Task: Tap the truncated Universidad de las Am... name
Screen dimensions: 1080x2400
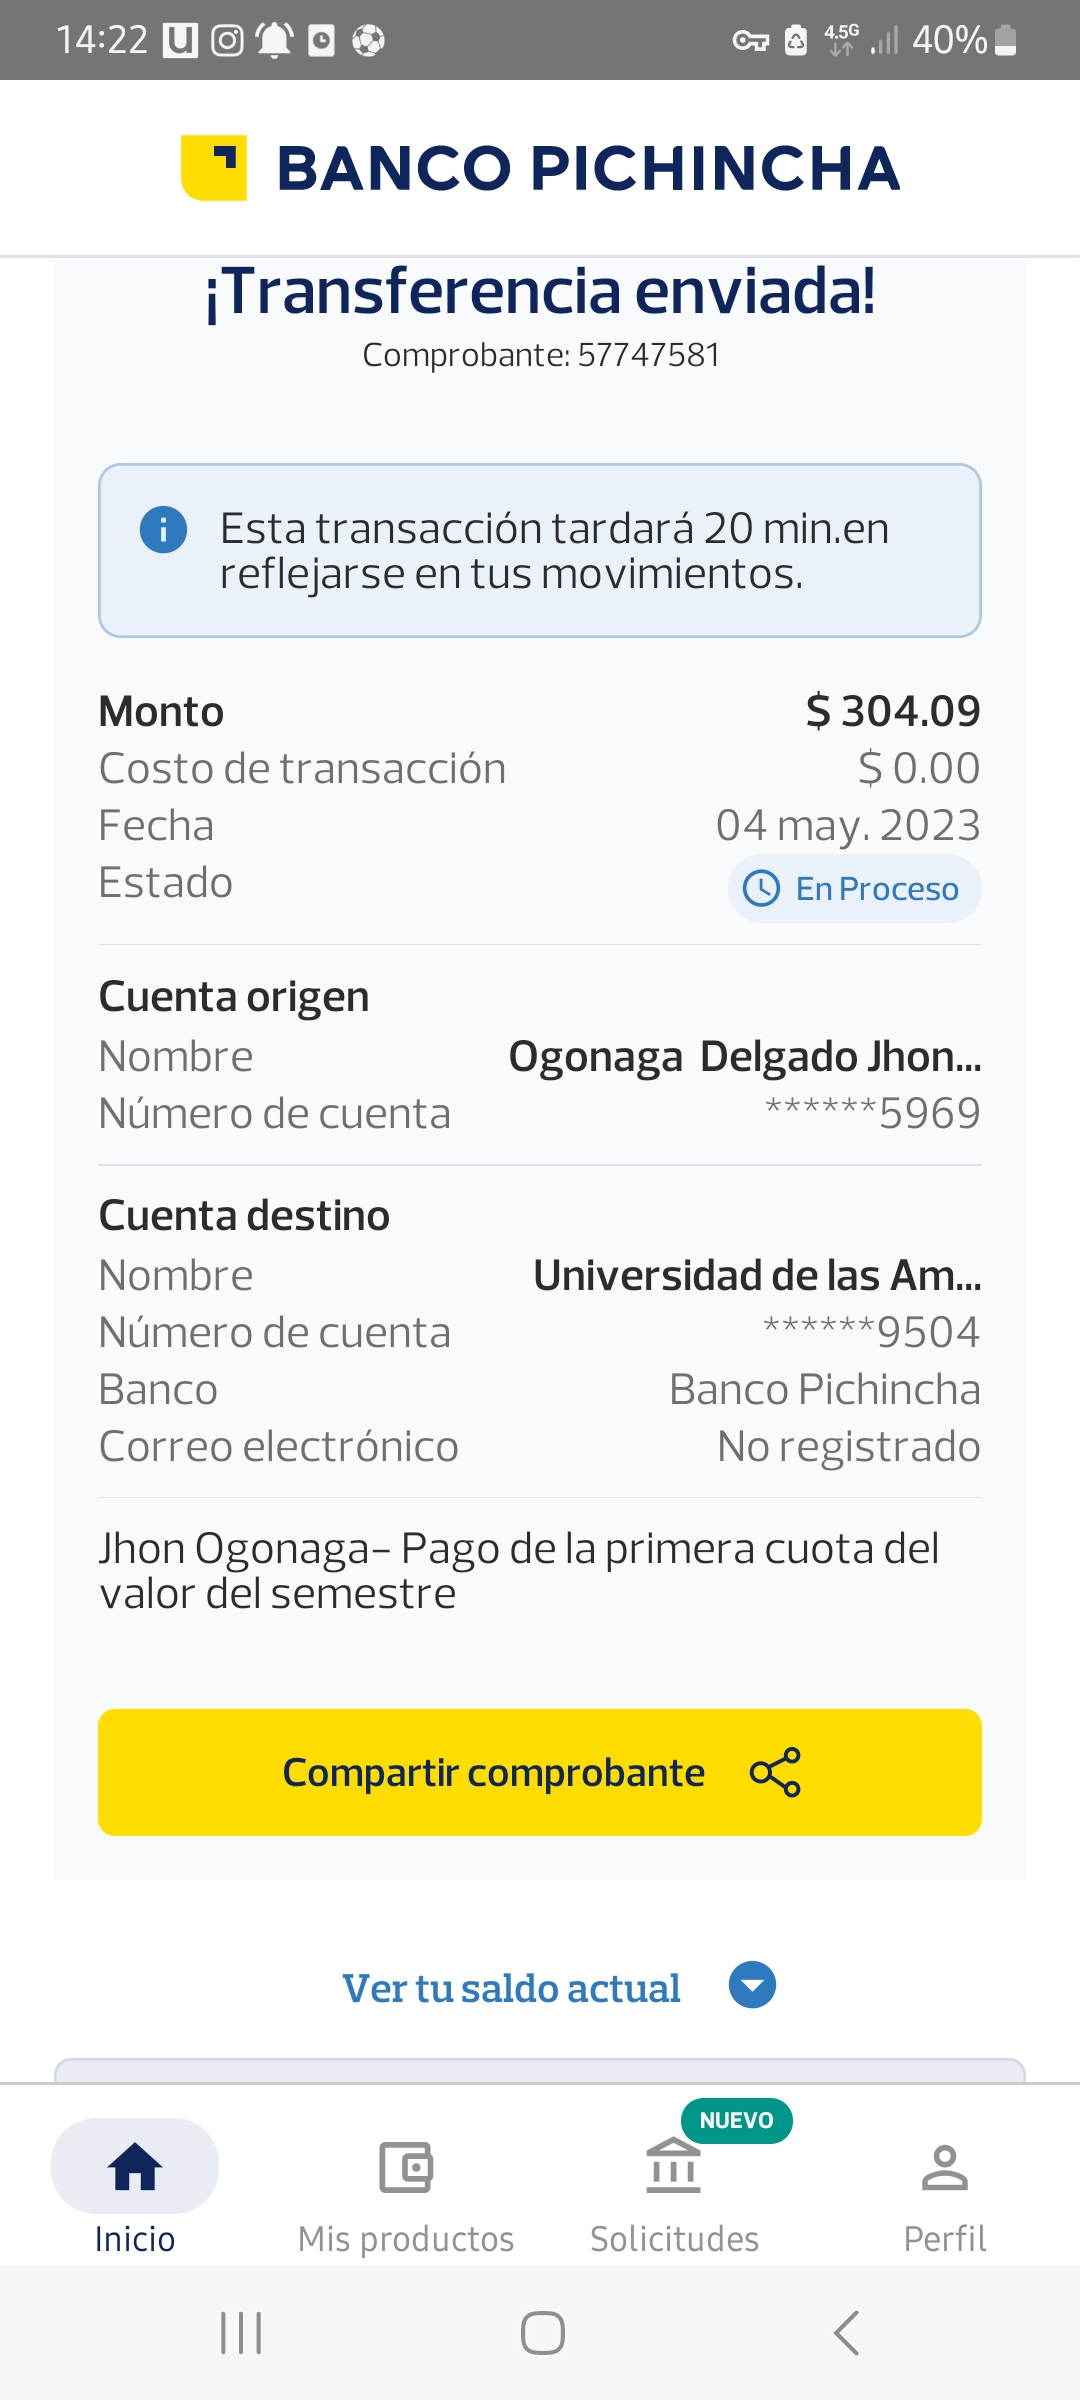Action: [x=757, y=1275]
